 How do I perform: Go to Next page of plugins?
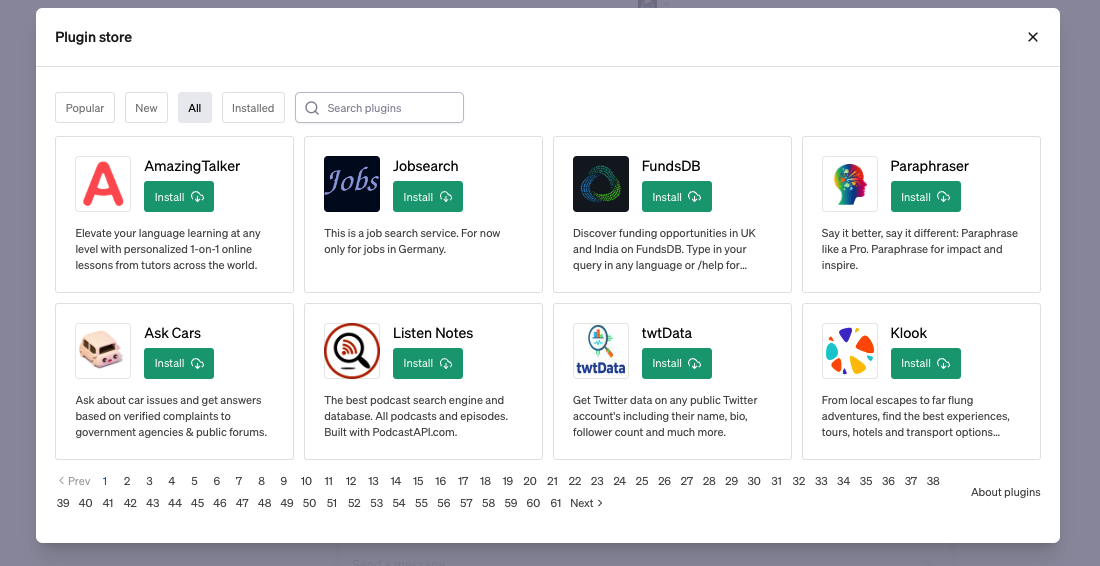point(586,503)
